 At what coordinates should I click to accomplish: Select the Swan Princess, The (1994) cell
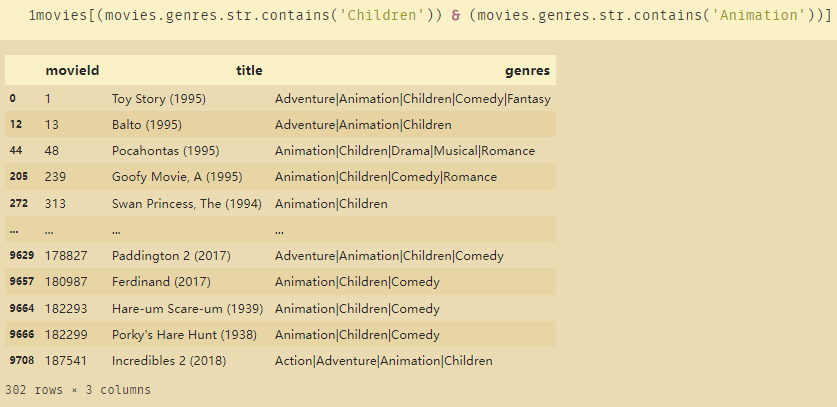[187, 204]
